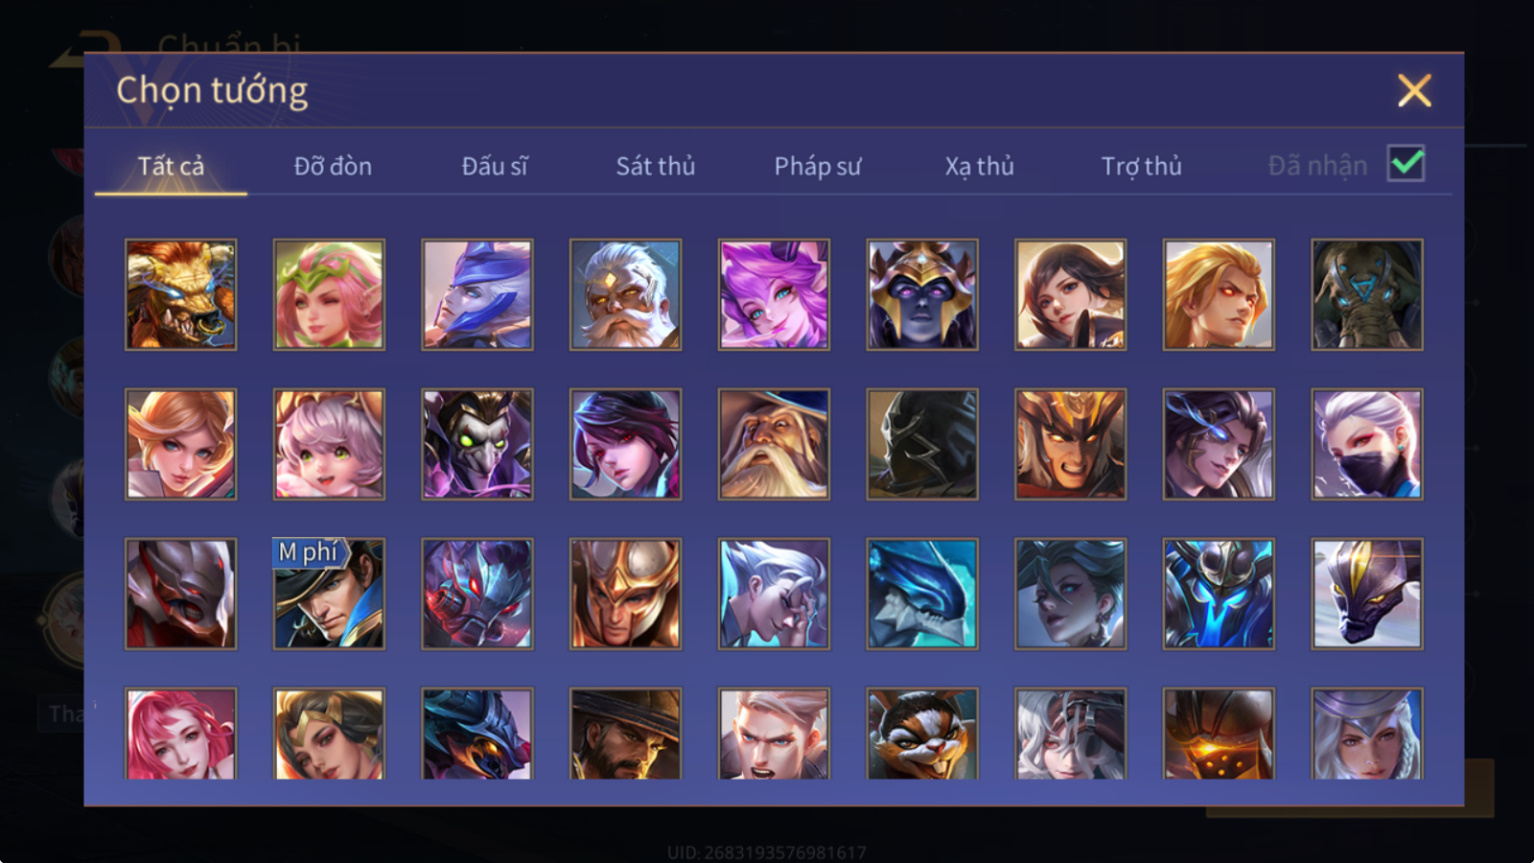
Task: Close the Chọn tướng dialog
Action: [x=1414, y=91]
